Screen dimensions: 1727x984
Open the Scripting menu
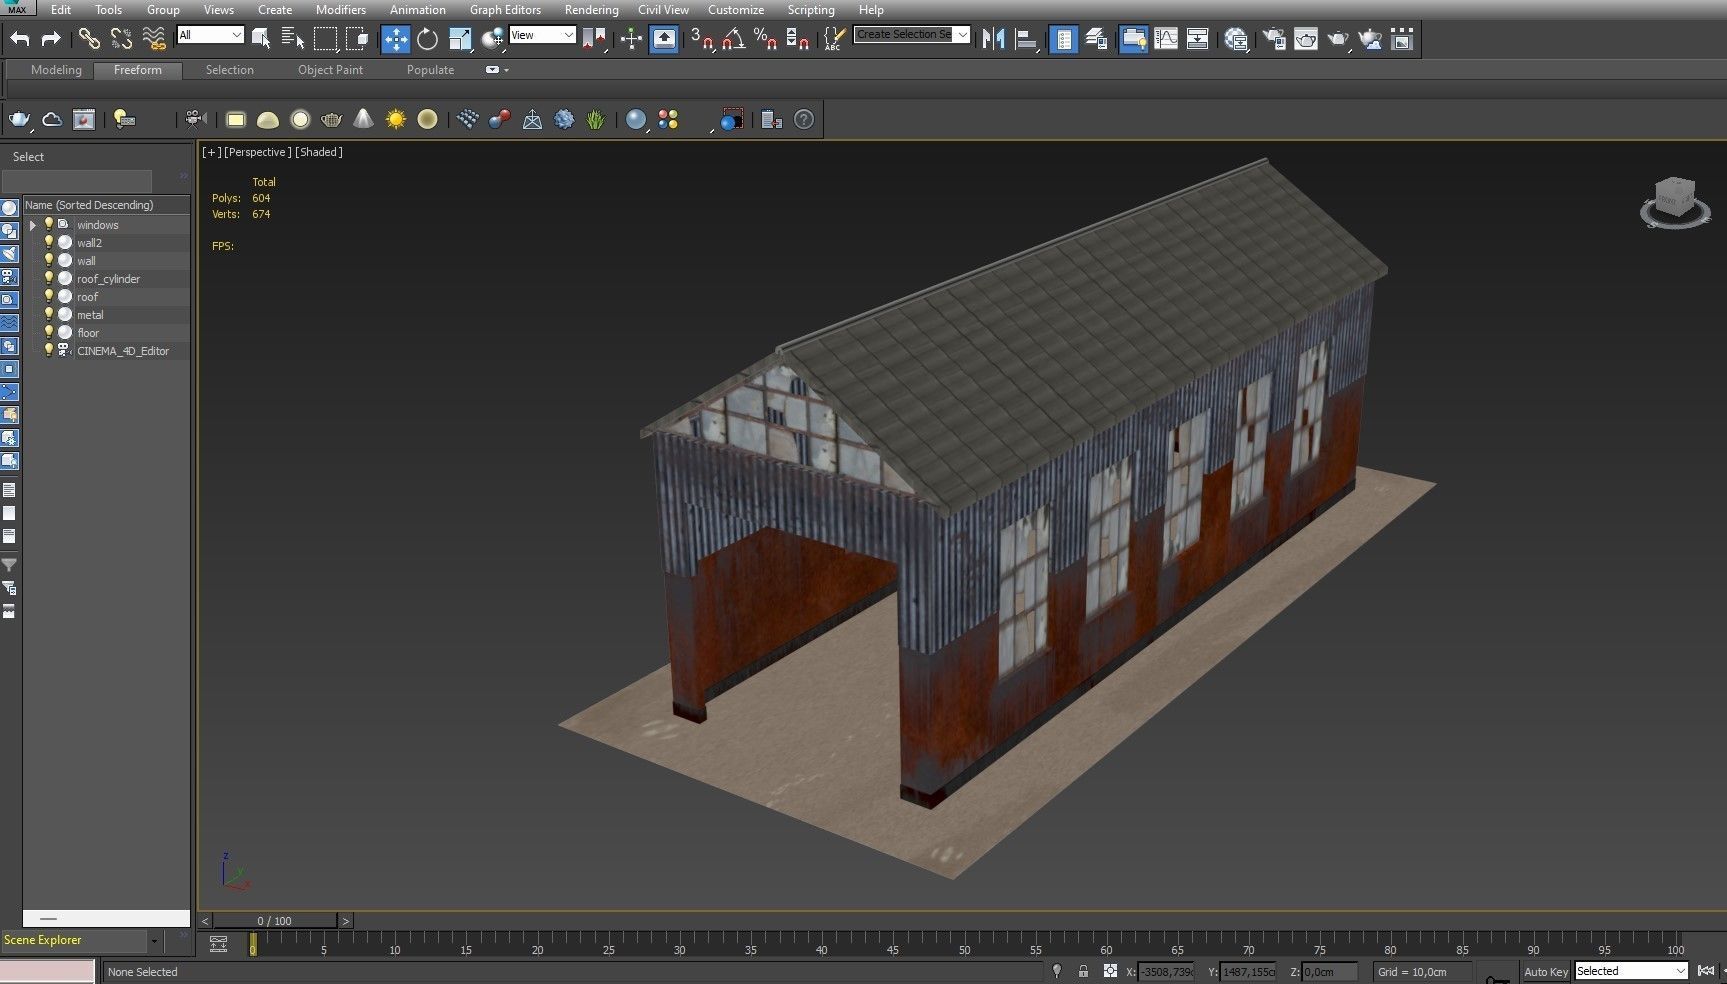[810, 10]
